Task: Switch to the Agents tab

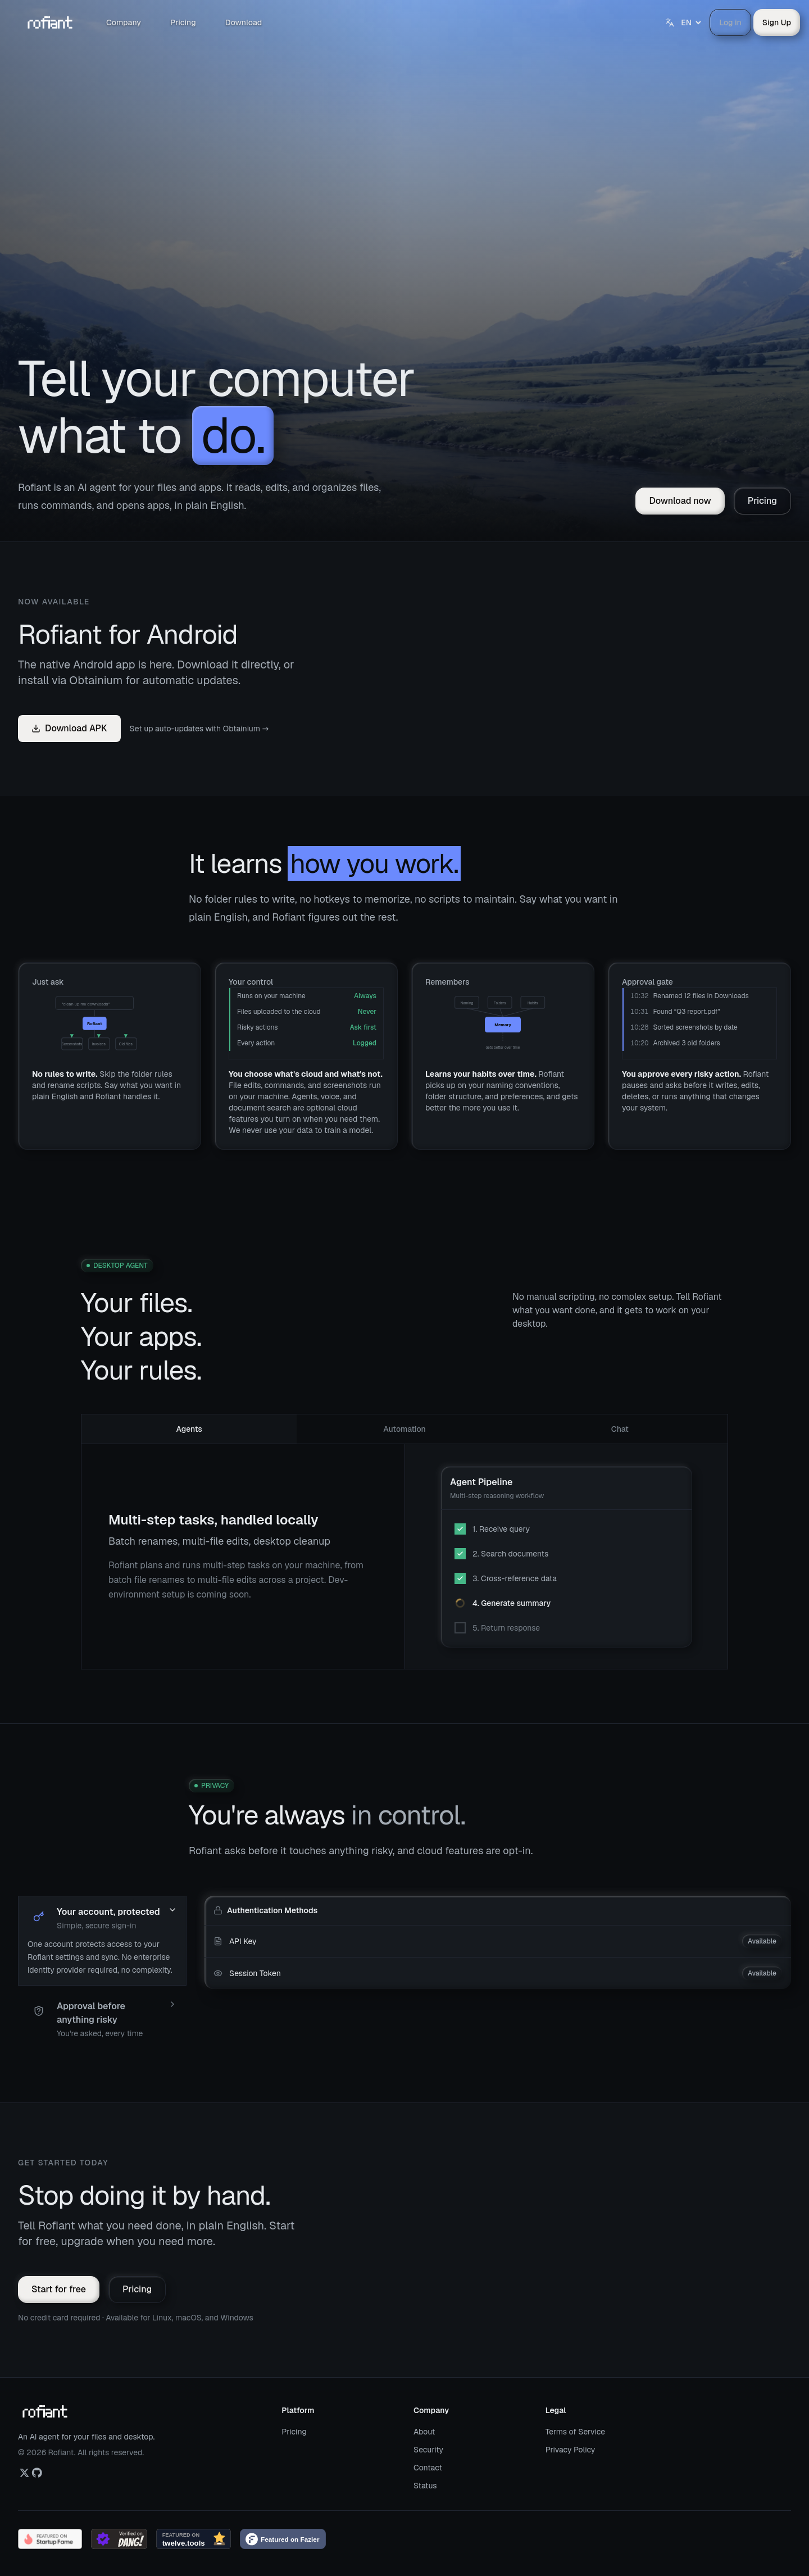Action: click(189, 1429)
